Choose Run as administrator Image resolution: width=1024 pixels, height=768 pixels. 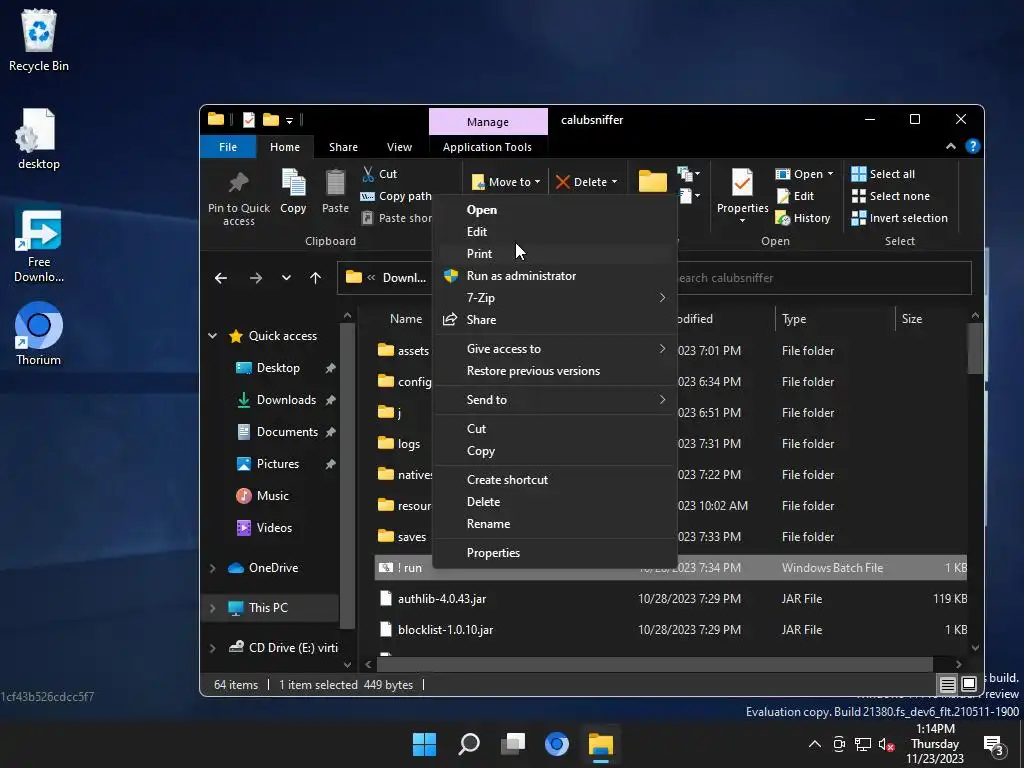tap(554, 276)
